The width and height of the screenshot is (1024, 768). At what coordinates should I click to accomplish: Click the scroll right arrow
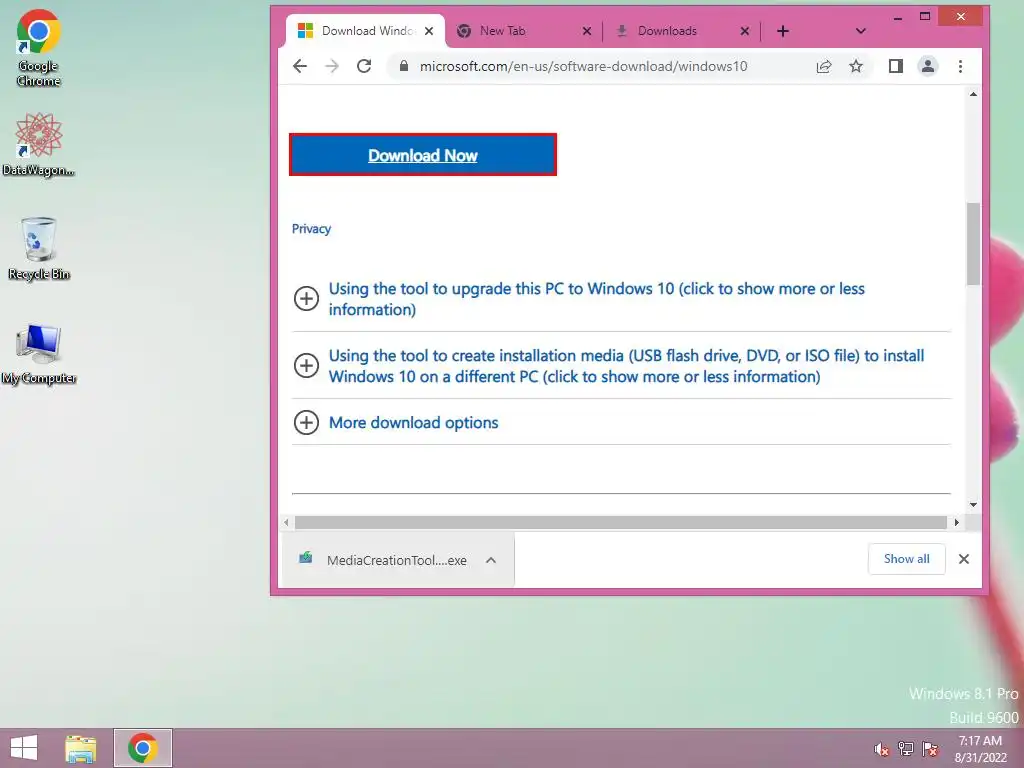click(x=957, y=522)
